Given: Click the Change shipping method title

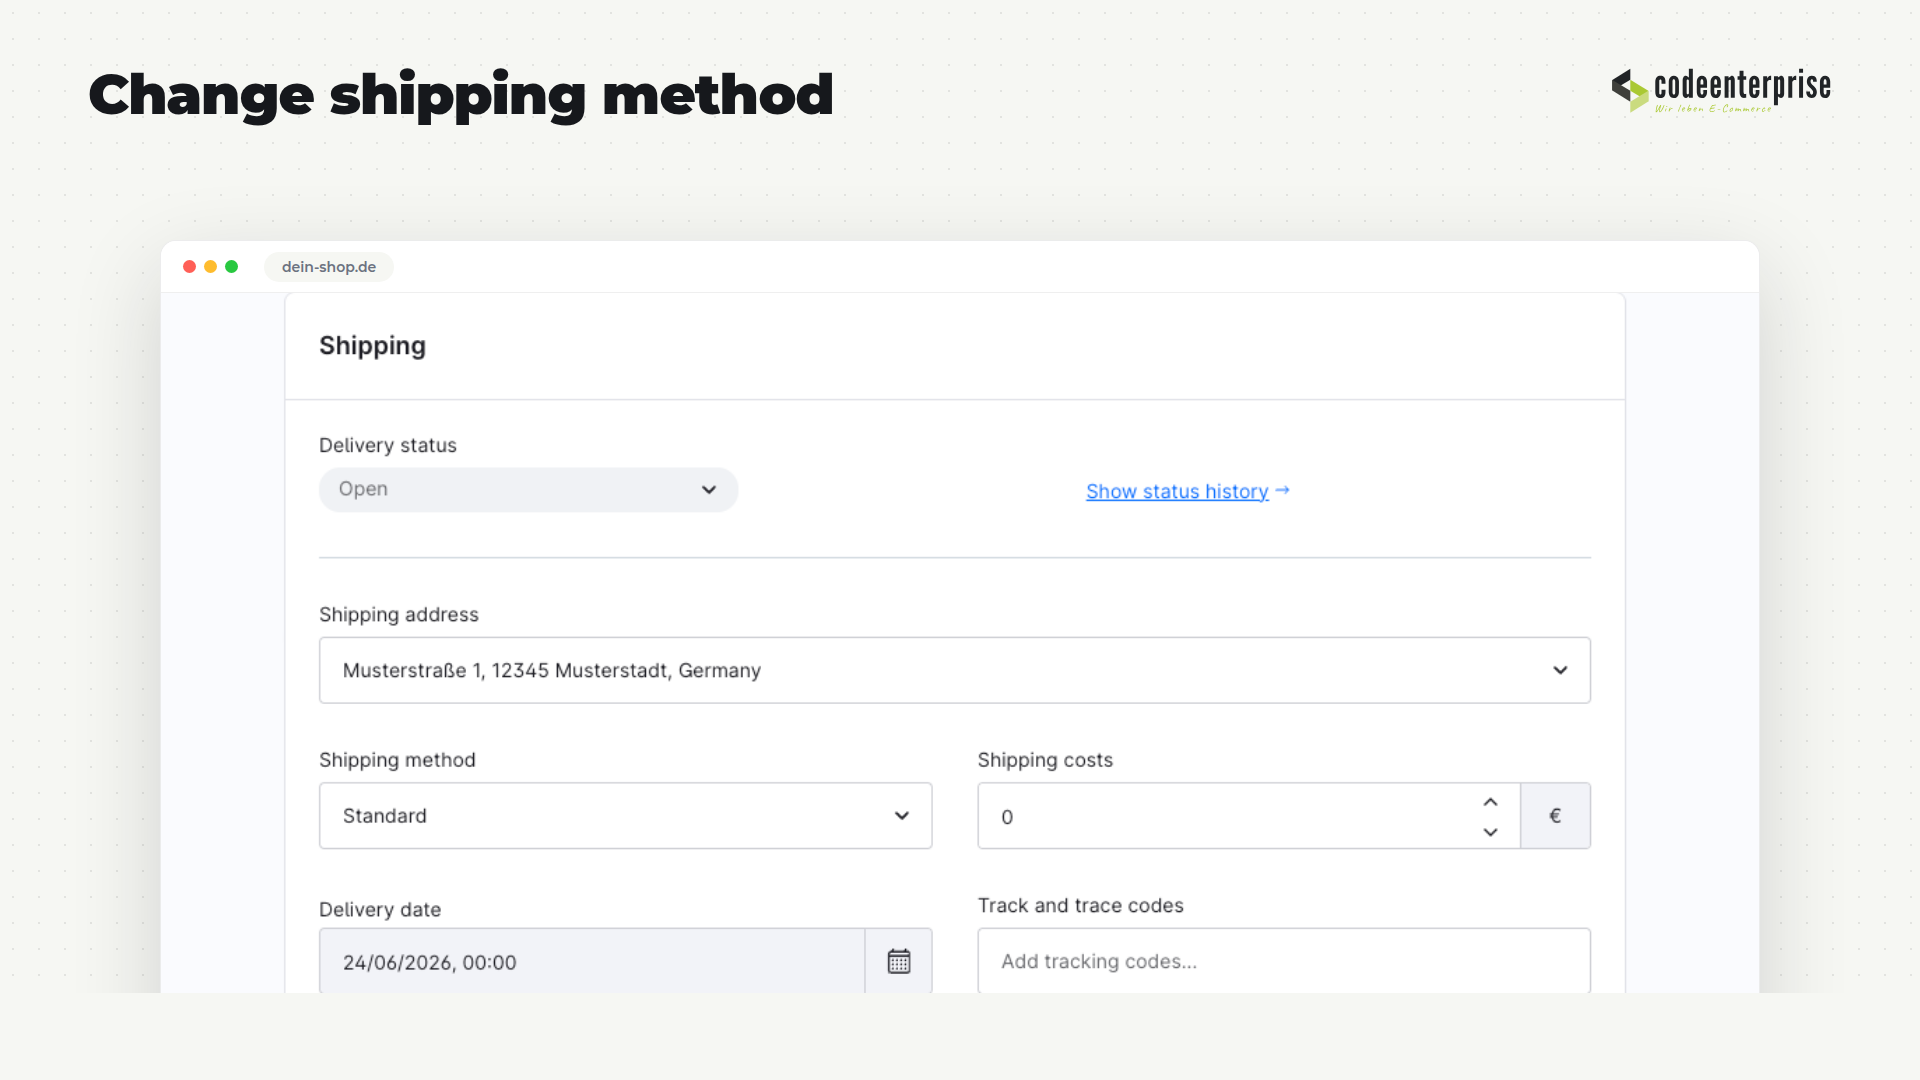Looking at the screenshot, I should click(461, 96).
